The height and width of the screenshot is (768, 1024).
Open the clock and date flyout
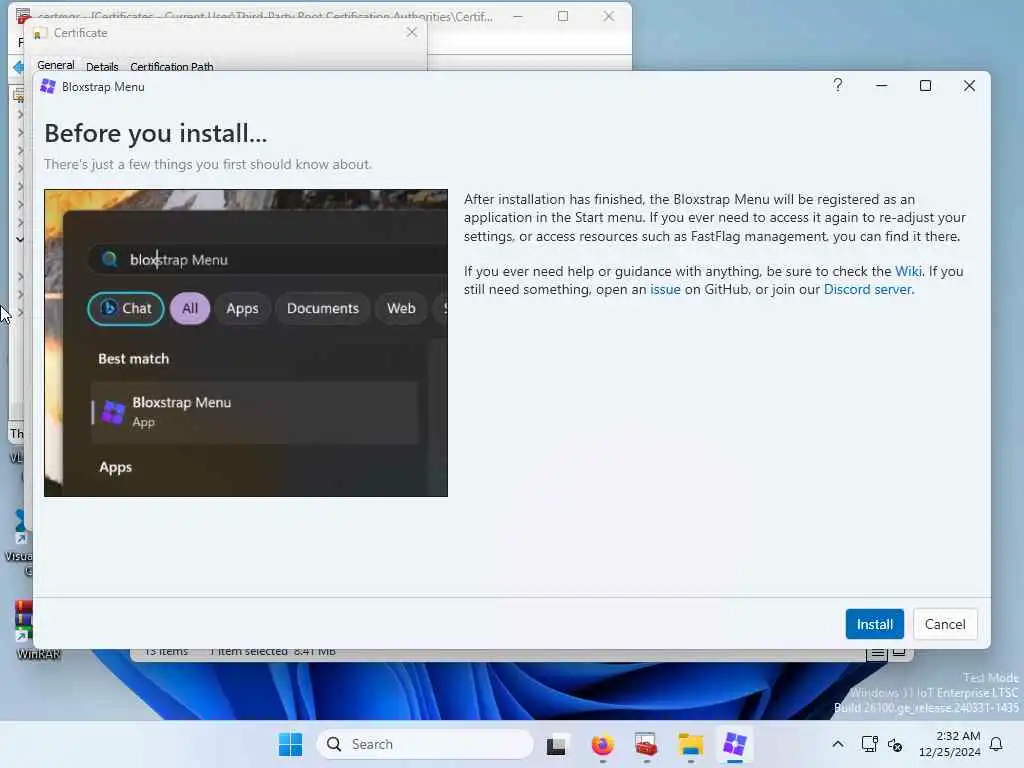click(949, 744)
